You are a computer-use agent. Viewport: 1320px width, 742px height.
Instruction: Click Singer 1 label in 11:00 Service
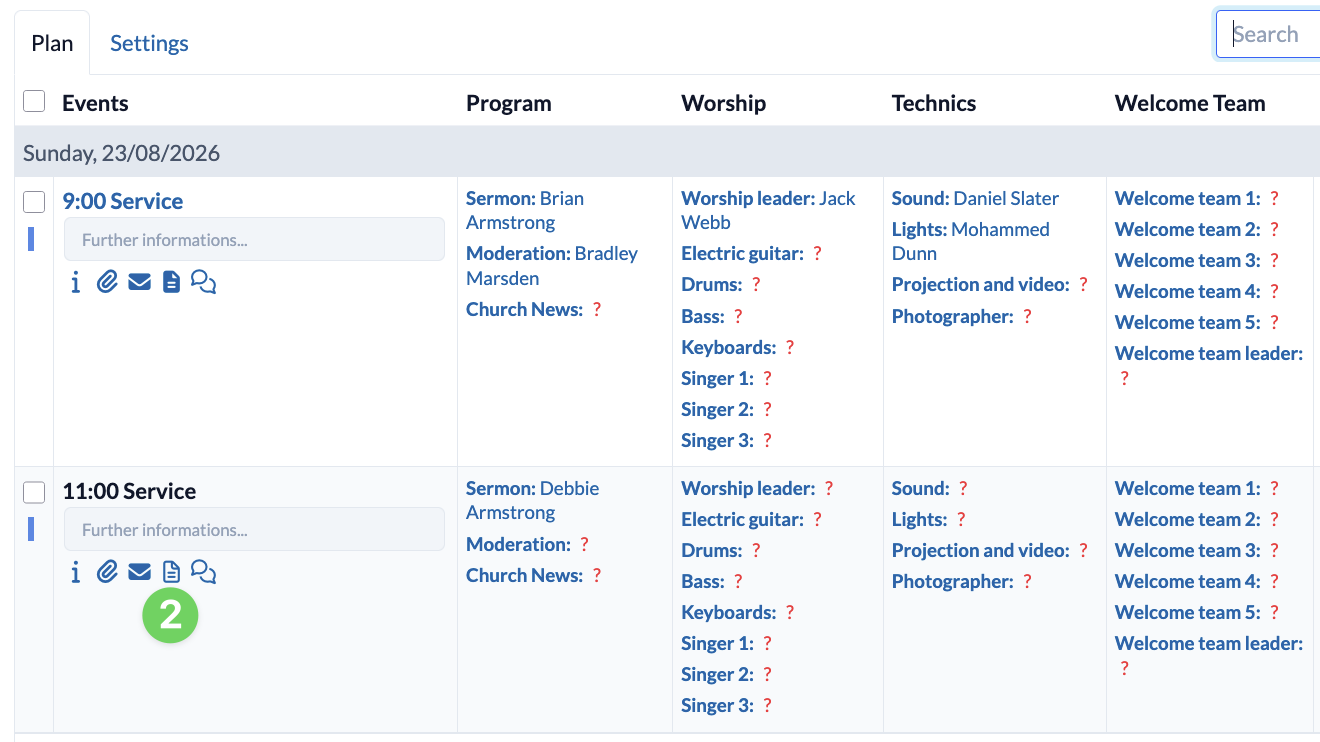pos(717,644)
